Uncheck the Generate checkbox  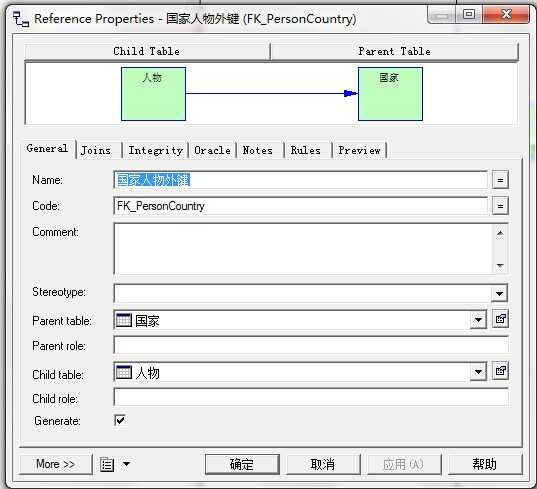pos(120,420)
